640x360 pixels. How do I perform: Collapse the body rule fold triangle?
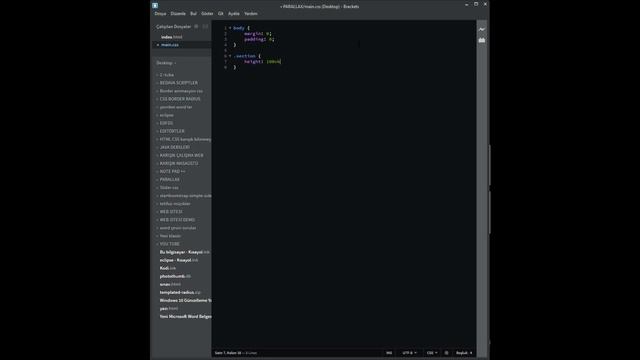(230, 28)
